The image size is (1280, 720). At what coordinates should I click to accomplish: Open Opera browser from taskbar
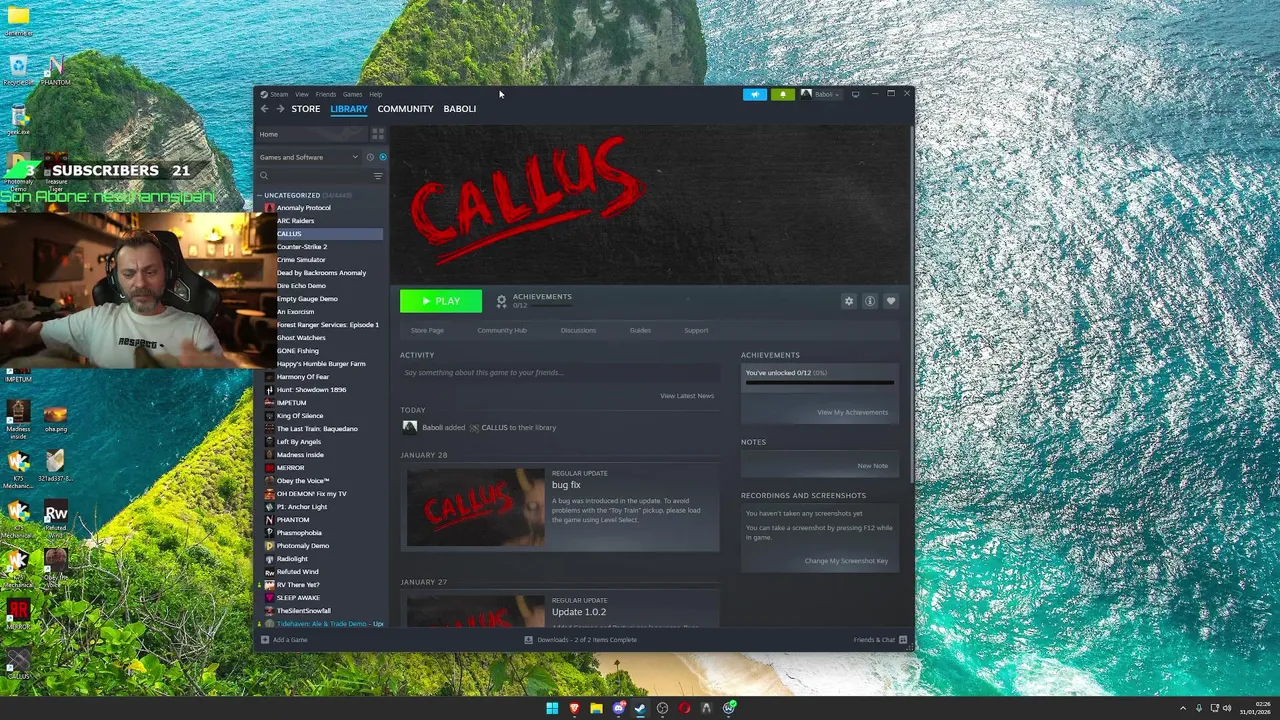click(x=684, y=708)
